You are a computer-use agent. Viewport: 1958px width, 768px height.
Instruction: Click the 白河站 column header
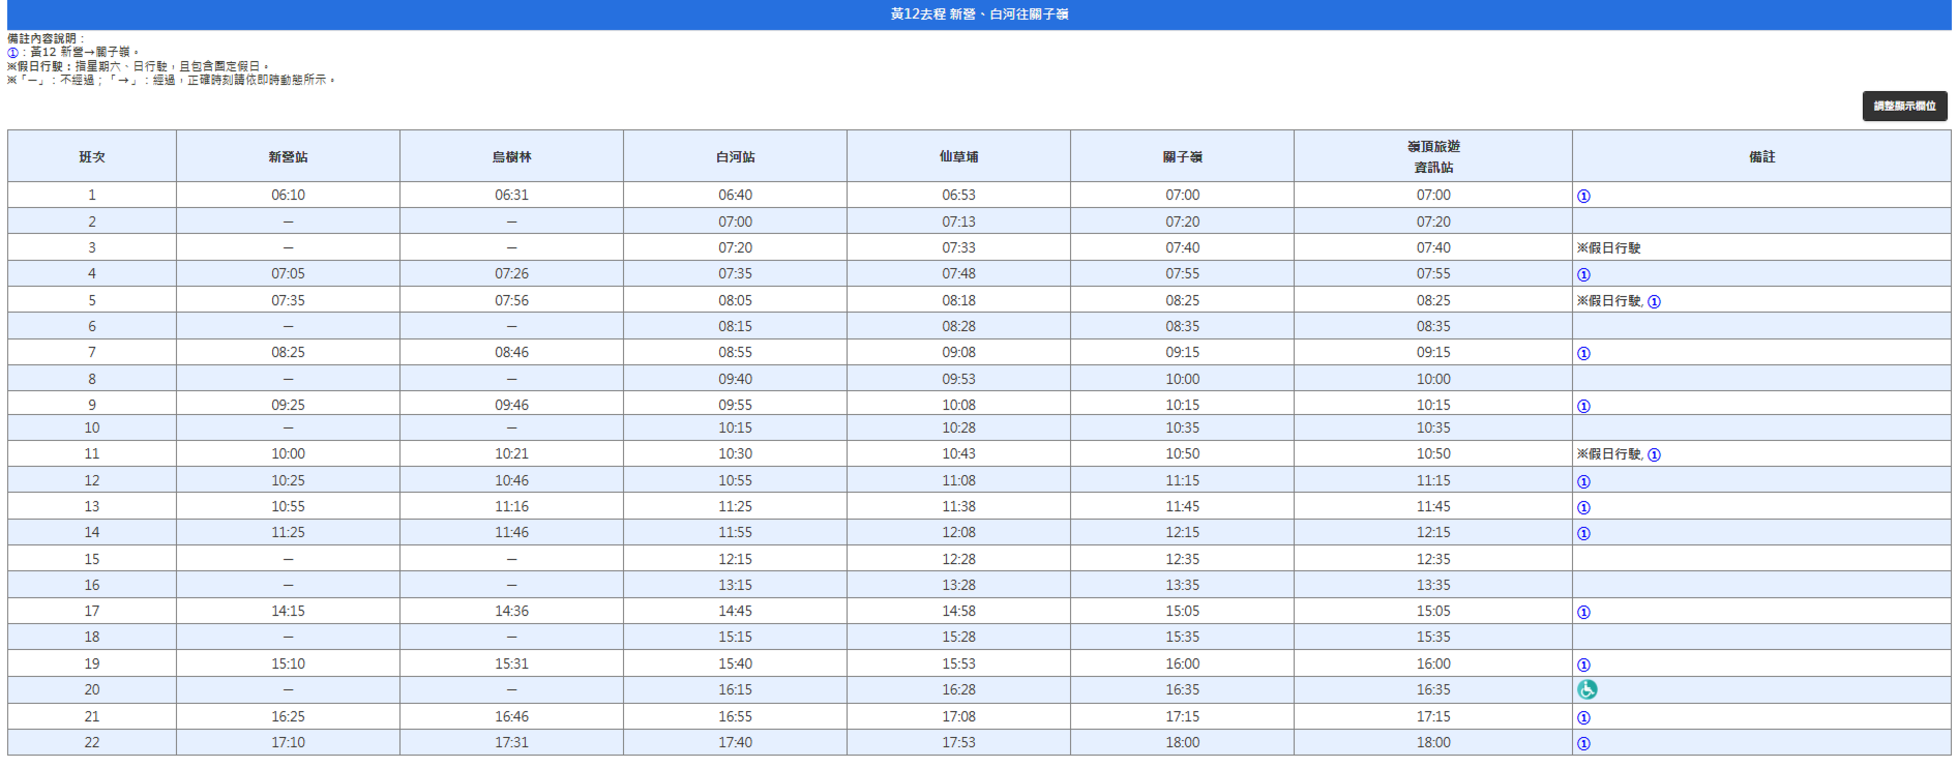pyautogui.click(x=735, y=157)
